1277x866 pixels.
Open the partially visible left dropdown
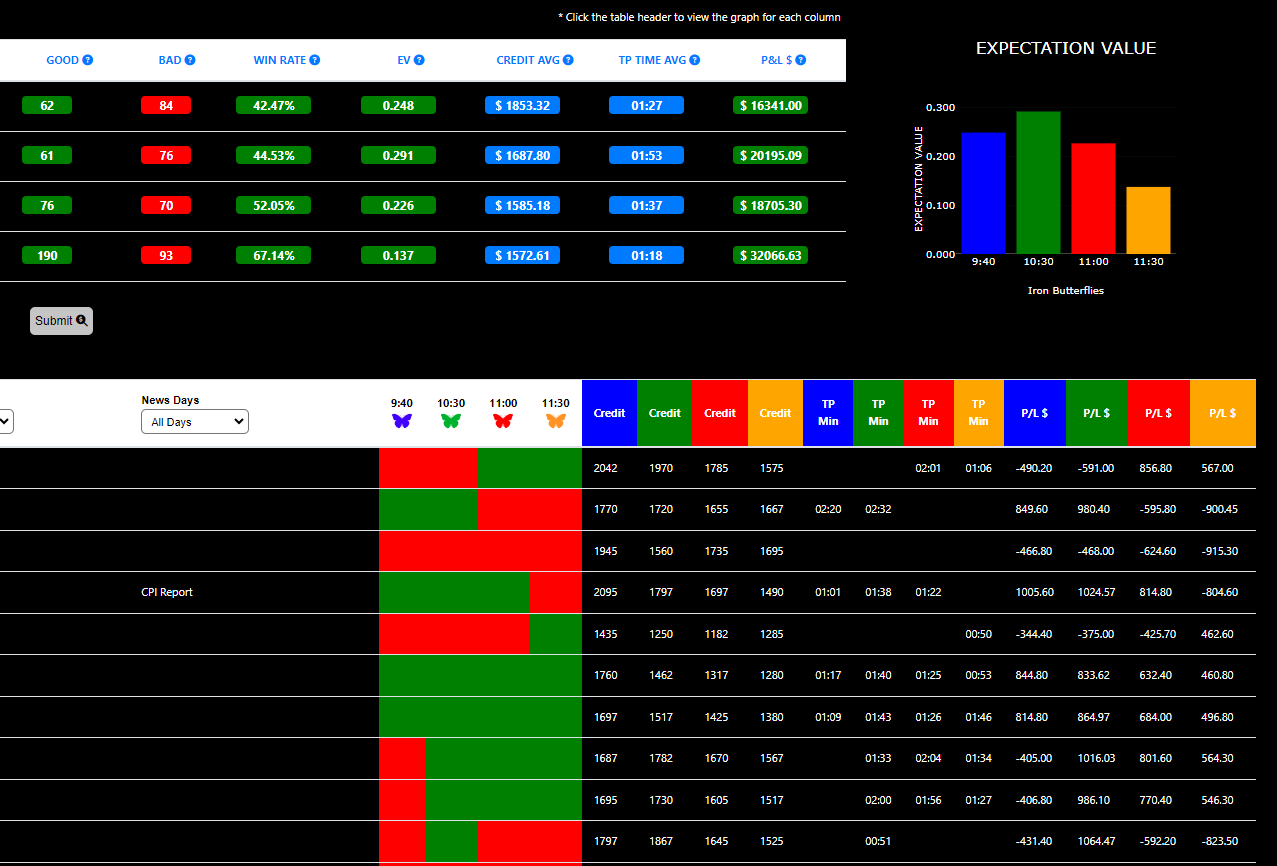pyautogui.click(x=5, y=422)
